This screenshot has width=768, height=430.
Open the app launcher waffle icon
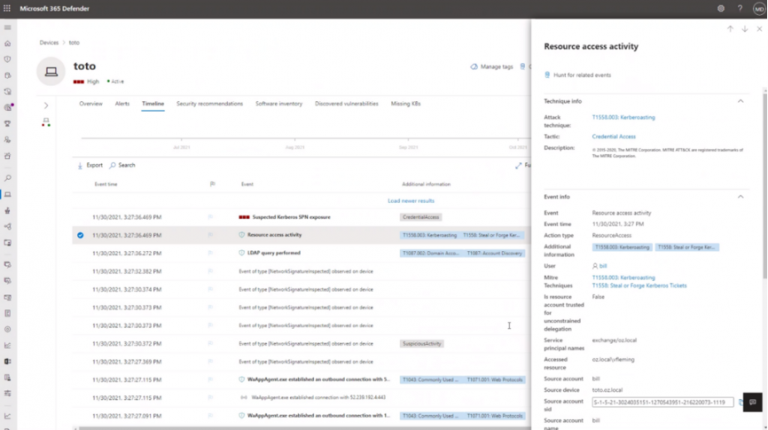tap(9, 8)
